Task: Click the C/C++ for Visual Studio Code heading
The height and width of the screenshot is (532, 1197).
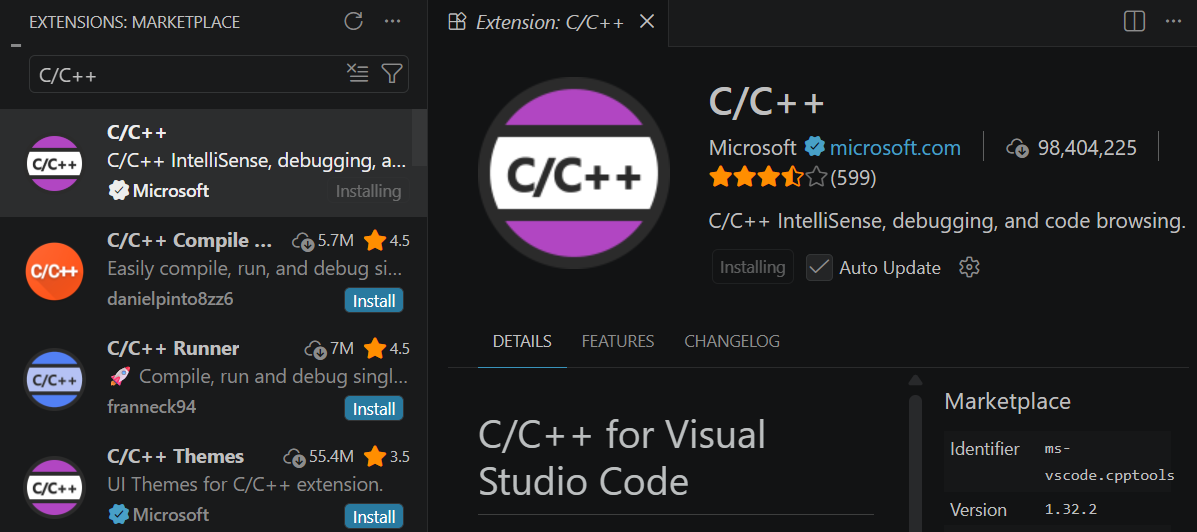Action: (622, 458)
